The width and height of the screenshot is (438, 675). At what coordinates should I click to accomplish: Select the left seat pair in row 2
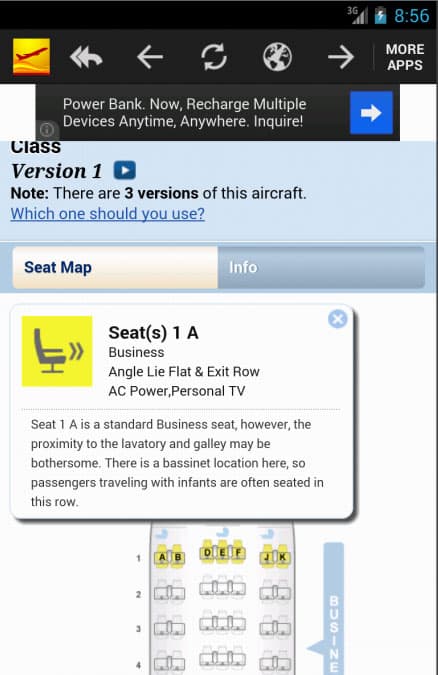pos(169,593)
